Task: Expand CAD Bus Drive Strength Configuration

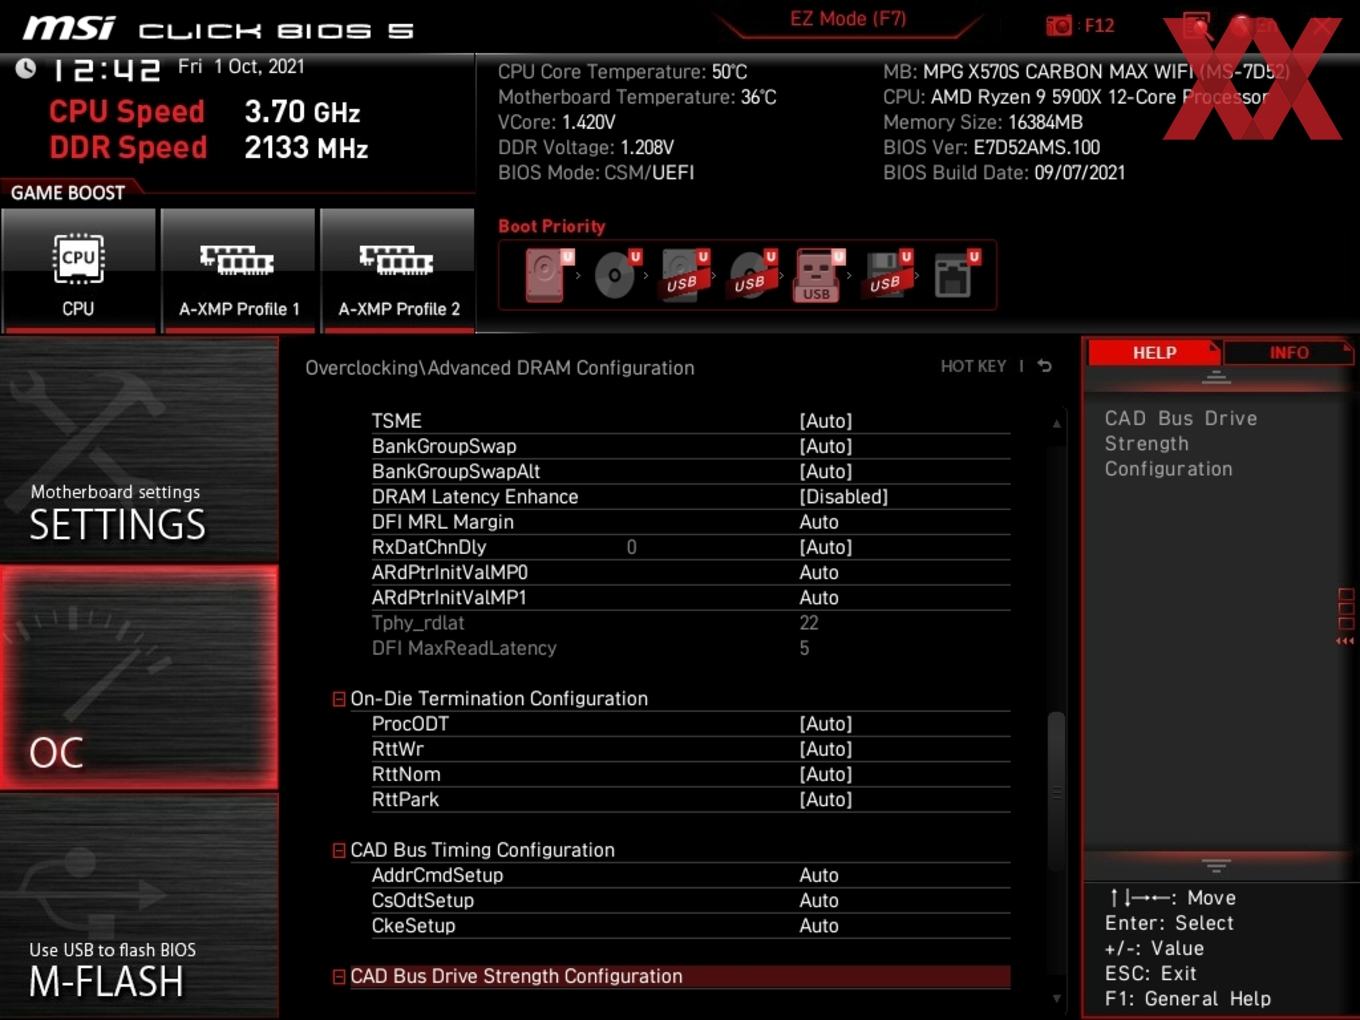Action: (339, 976)
